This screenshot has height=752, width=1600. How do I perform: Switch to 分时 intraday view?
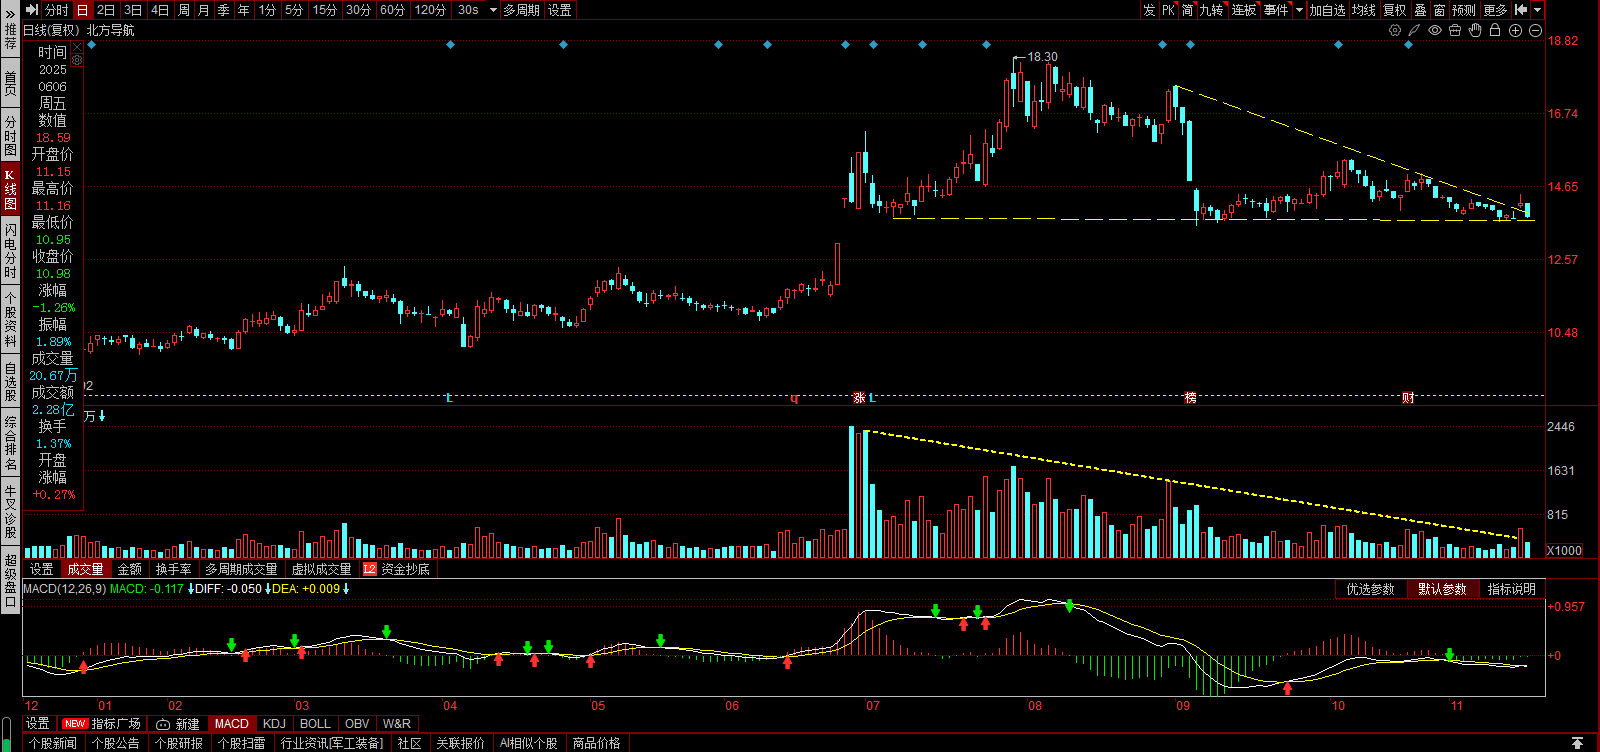[57, 10]
